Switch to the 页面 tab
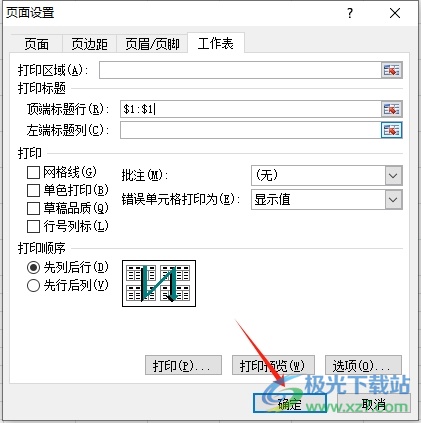Viewport: 421px width, 423px height. point(36,44)
